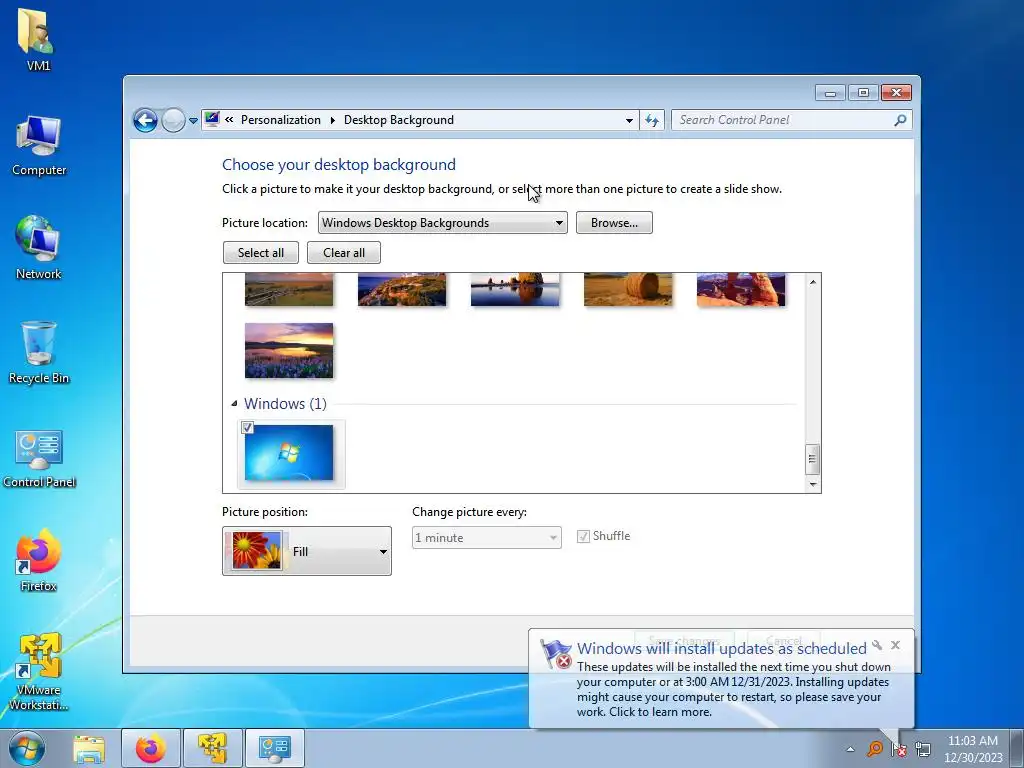Click the taskbar clock showing 11:03 AM
The image size is (1024, 768).
pyautogui.click(x=973, y=749)
